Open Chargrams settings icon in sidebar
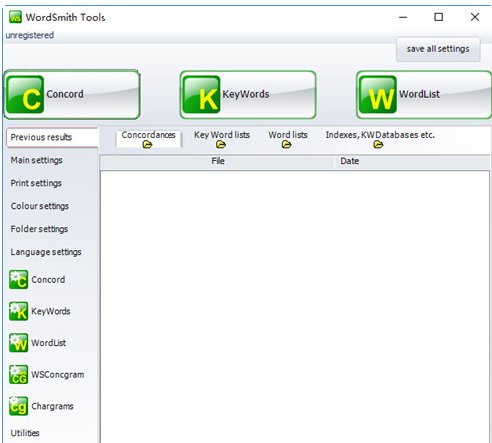The image size is (492, 443). (x=18, y=406)
